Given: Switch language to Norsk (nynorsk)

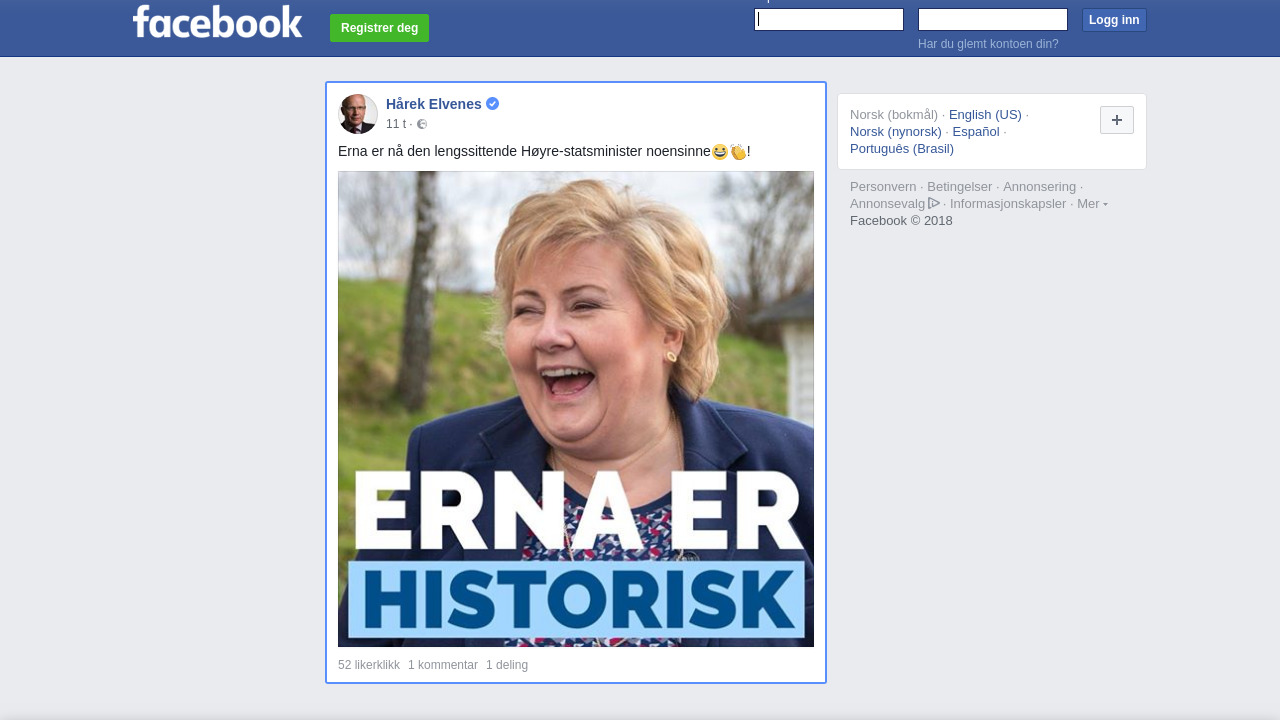Looking at the screenshot, I should pyautogui.click(x=895, y=132).
